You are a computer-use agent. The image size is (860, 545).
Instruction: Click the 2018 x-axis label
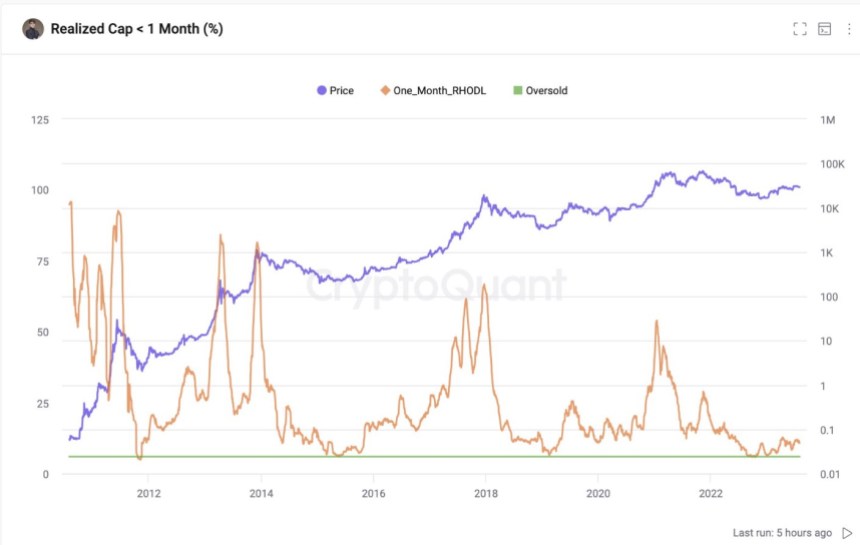click(x=486, y=493)
